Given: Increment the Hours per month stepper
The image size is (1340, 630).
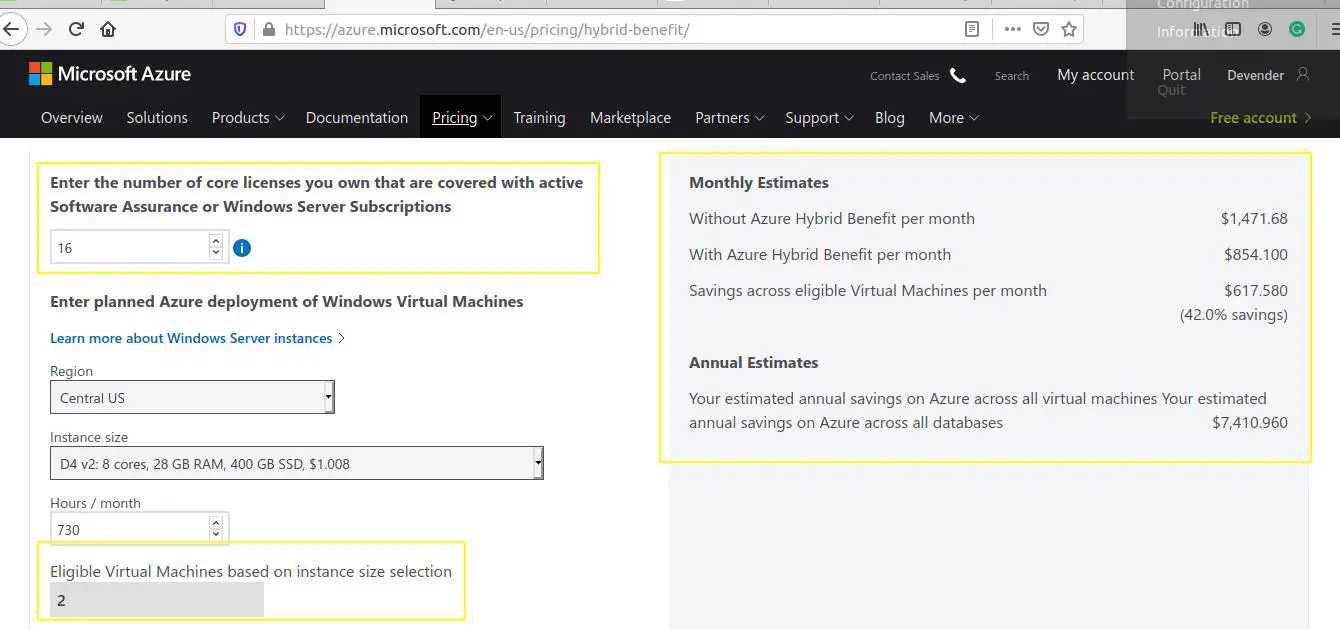Looking at the screenshot, I should (x=215, y=522).
